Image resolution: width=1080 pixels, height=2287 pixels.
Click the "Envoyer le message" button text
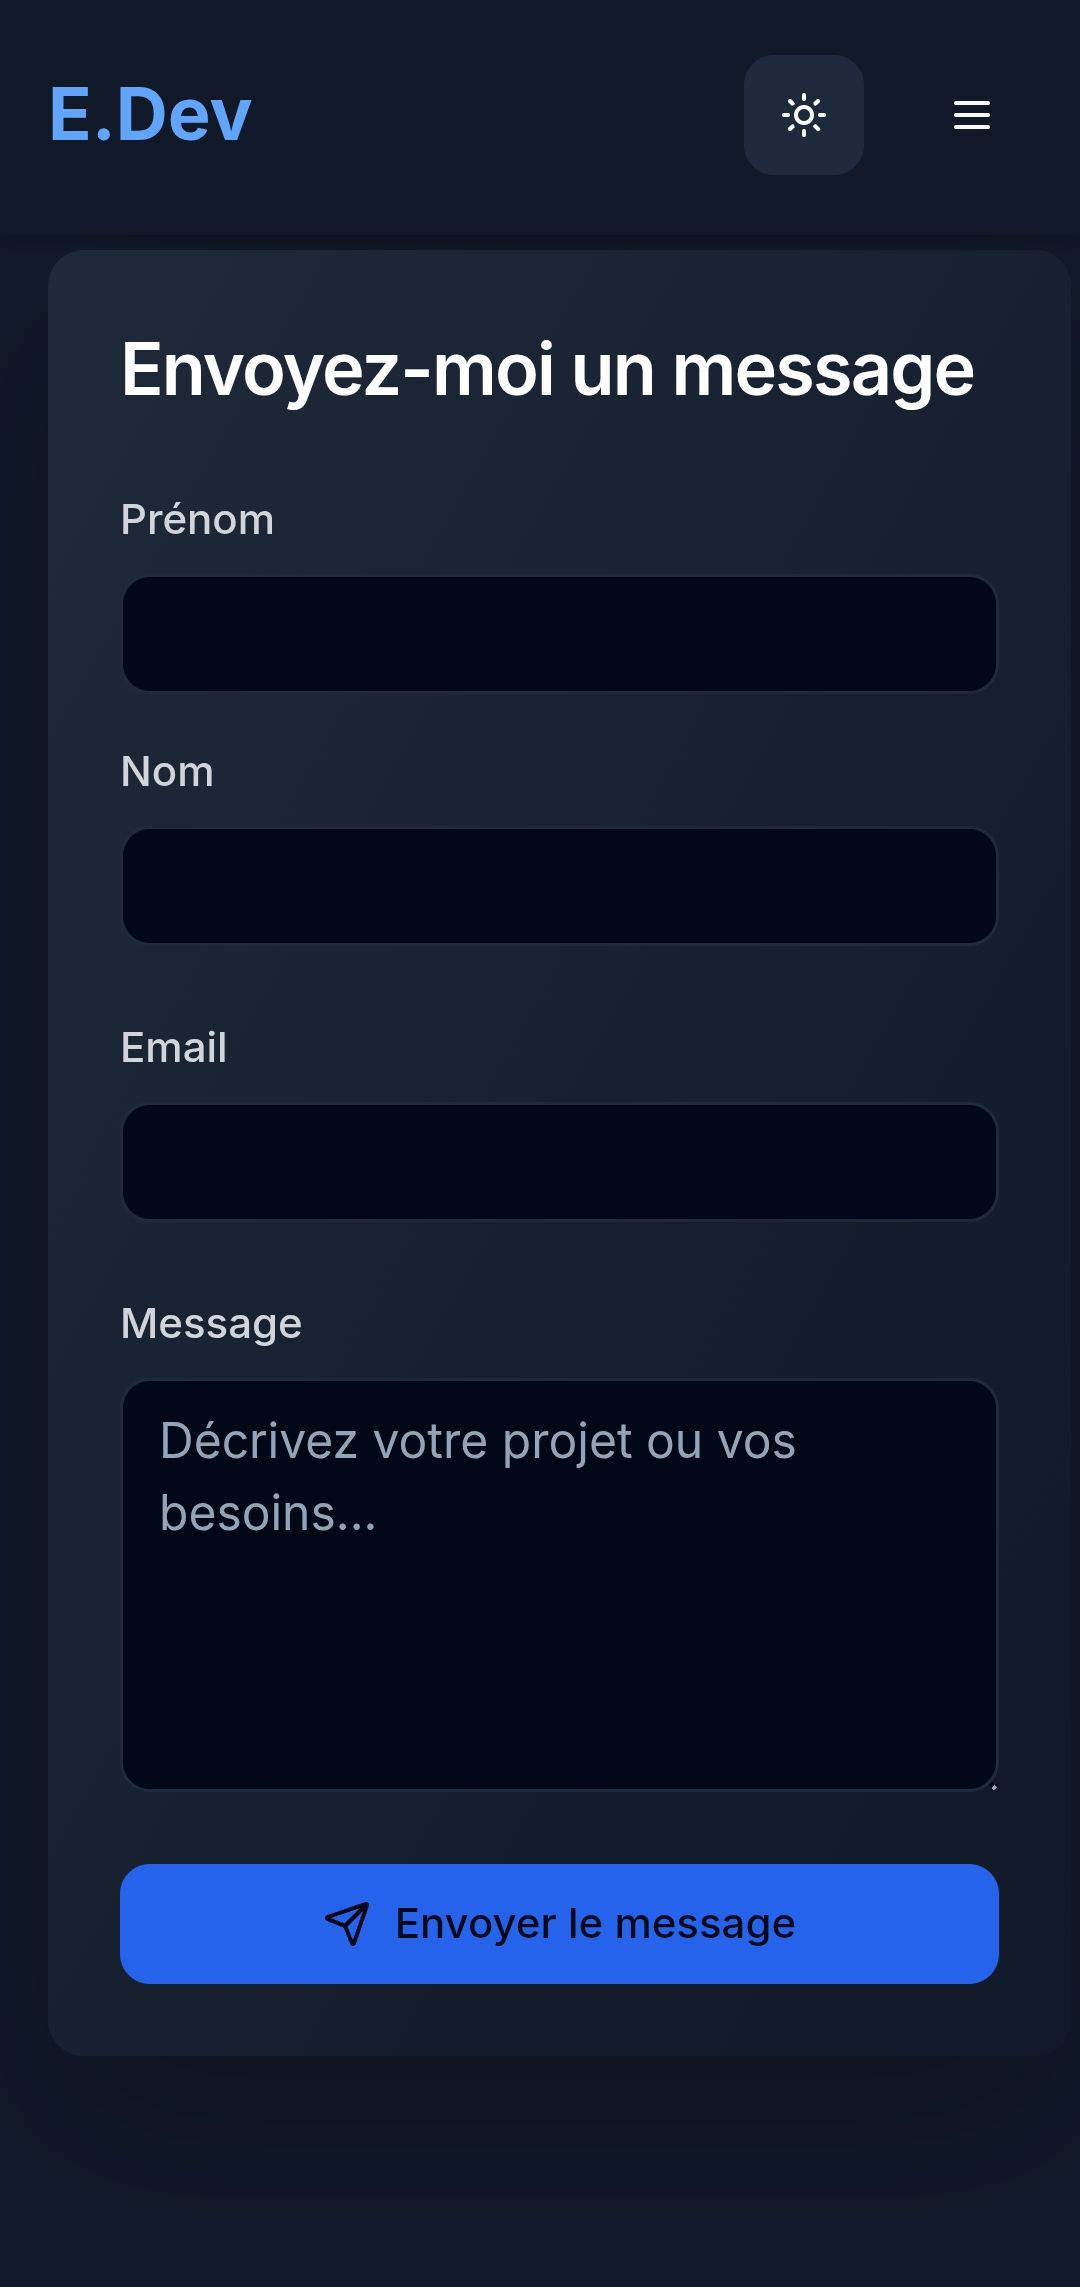pos(595,1924)
